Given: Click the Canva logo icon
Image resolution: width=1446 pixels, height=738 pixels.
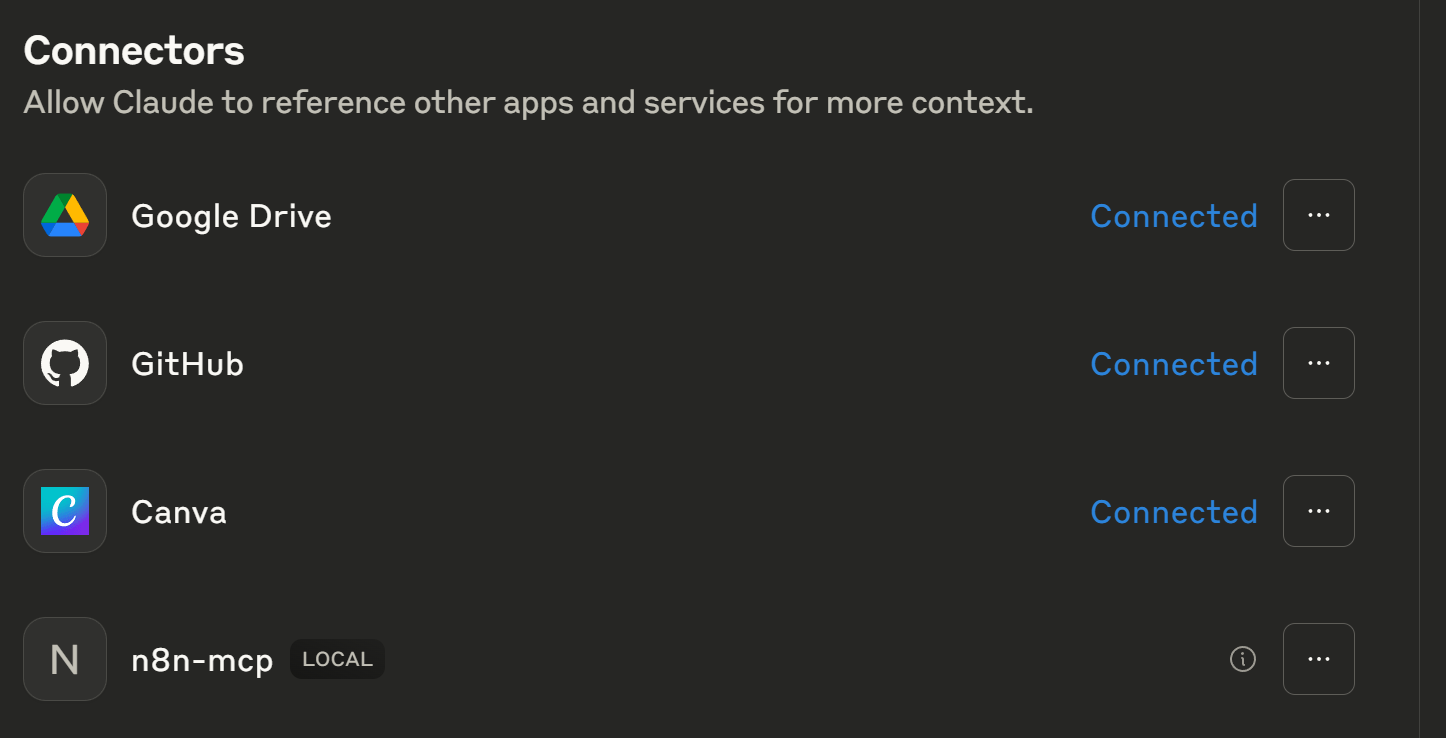Looking at the screenshot, I should click(65, 511).
